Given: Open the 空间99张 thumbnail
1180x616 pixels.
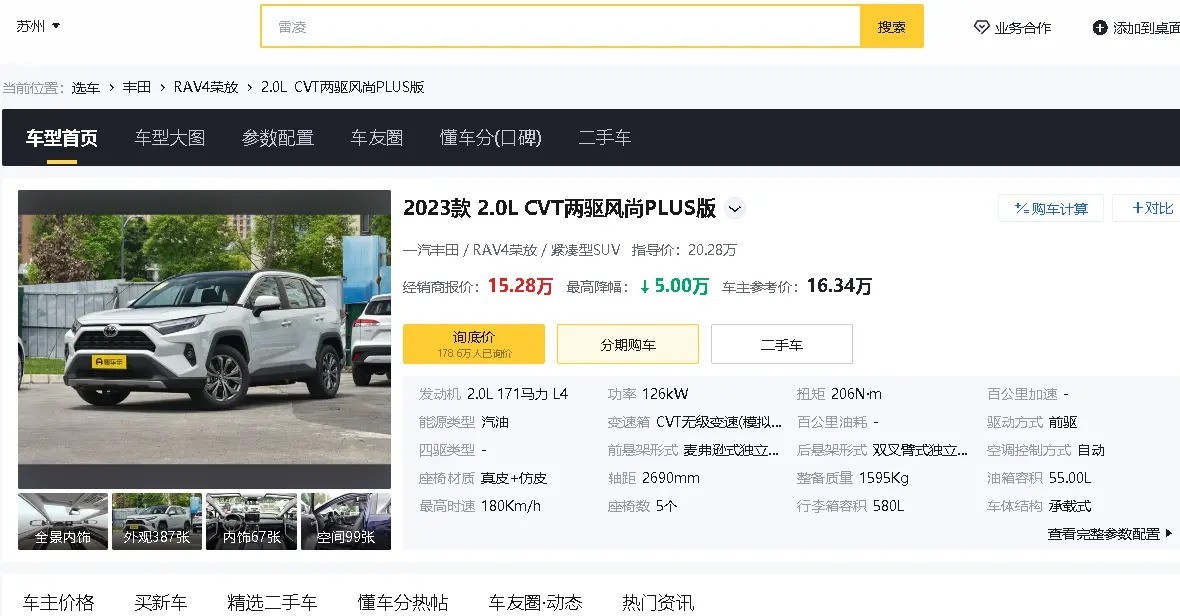Looking at the screenshot, I should [x=345, y=521].
